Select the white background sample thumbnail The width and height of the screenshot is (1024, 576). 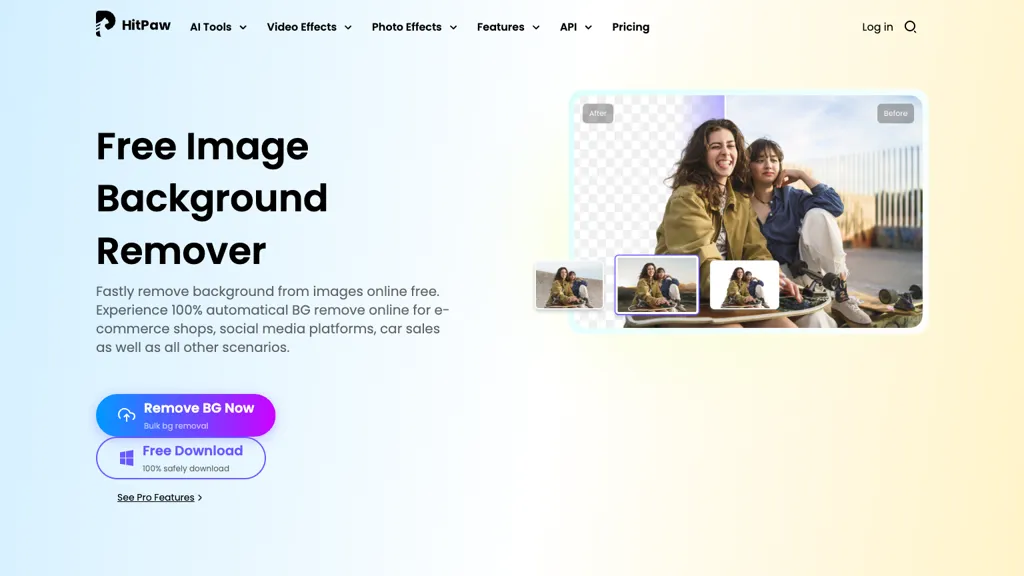point(744,285)
